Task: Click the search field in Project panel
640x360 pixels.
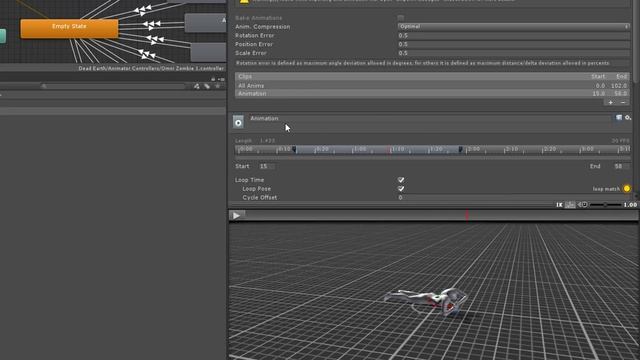Action: pos(113,86)
